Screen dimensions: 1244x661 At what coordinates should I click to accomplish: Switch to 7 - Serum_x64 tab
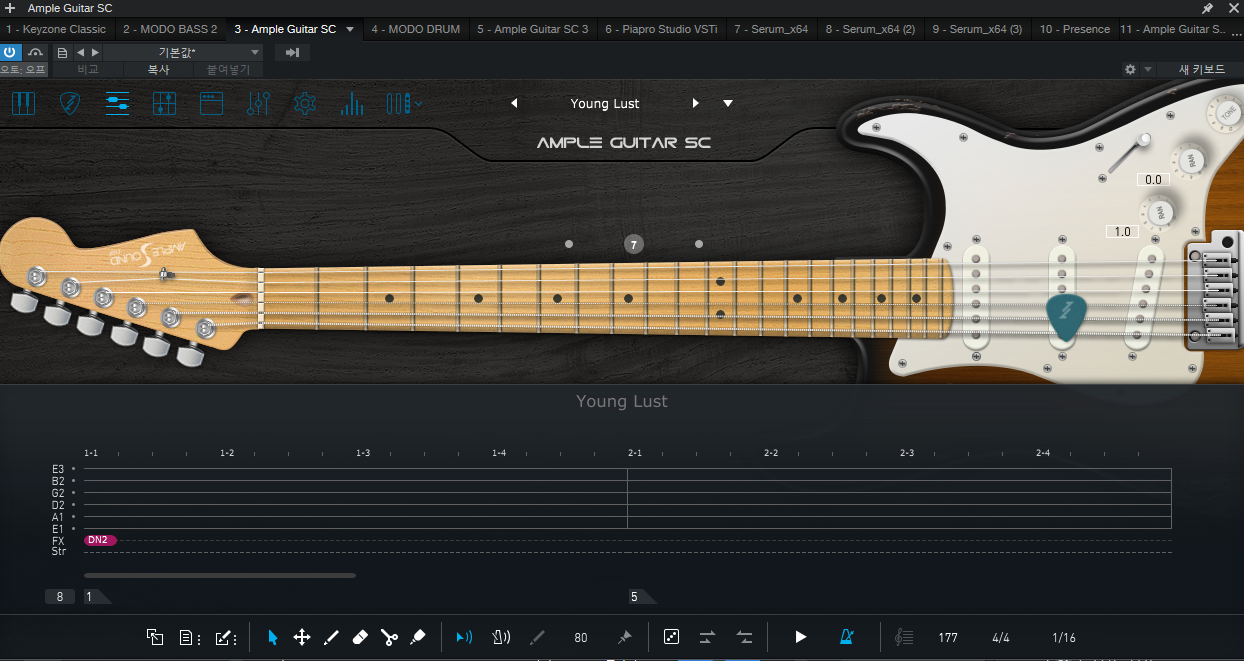pos(771,29)
